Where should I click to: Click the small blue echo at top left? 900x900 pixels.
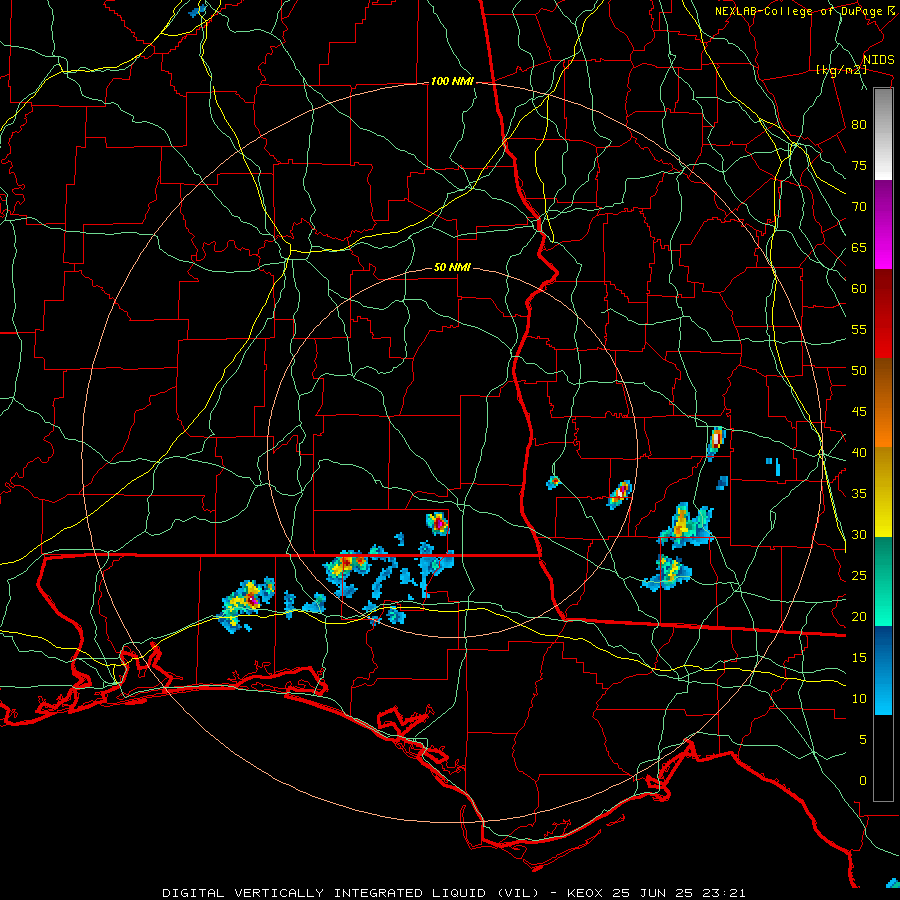[x=198, y=10]
